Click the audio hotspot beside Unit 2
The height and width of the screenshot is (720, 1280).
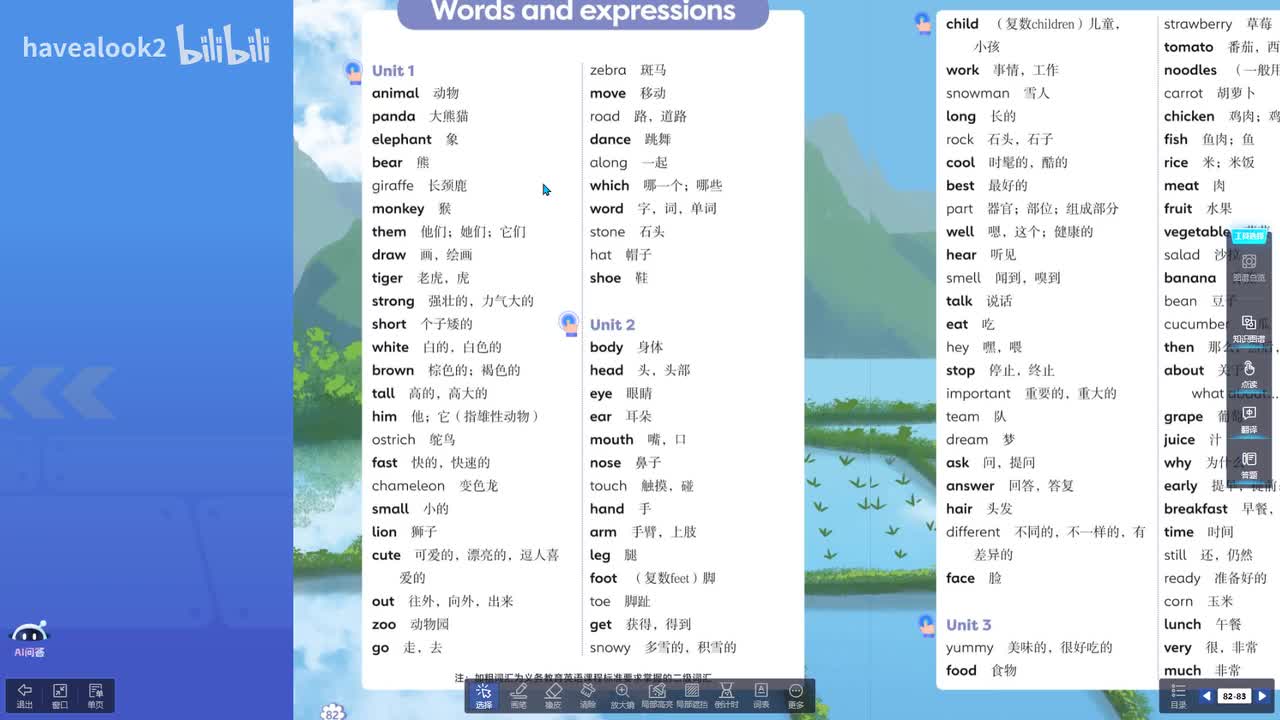click(x=569, y=323)
